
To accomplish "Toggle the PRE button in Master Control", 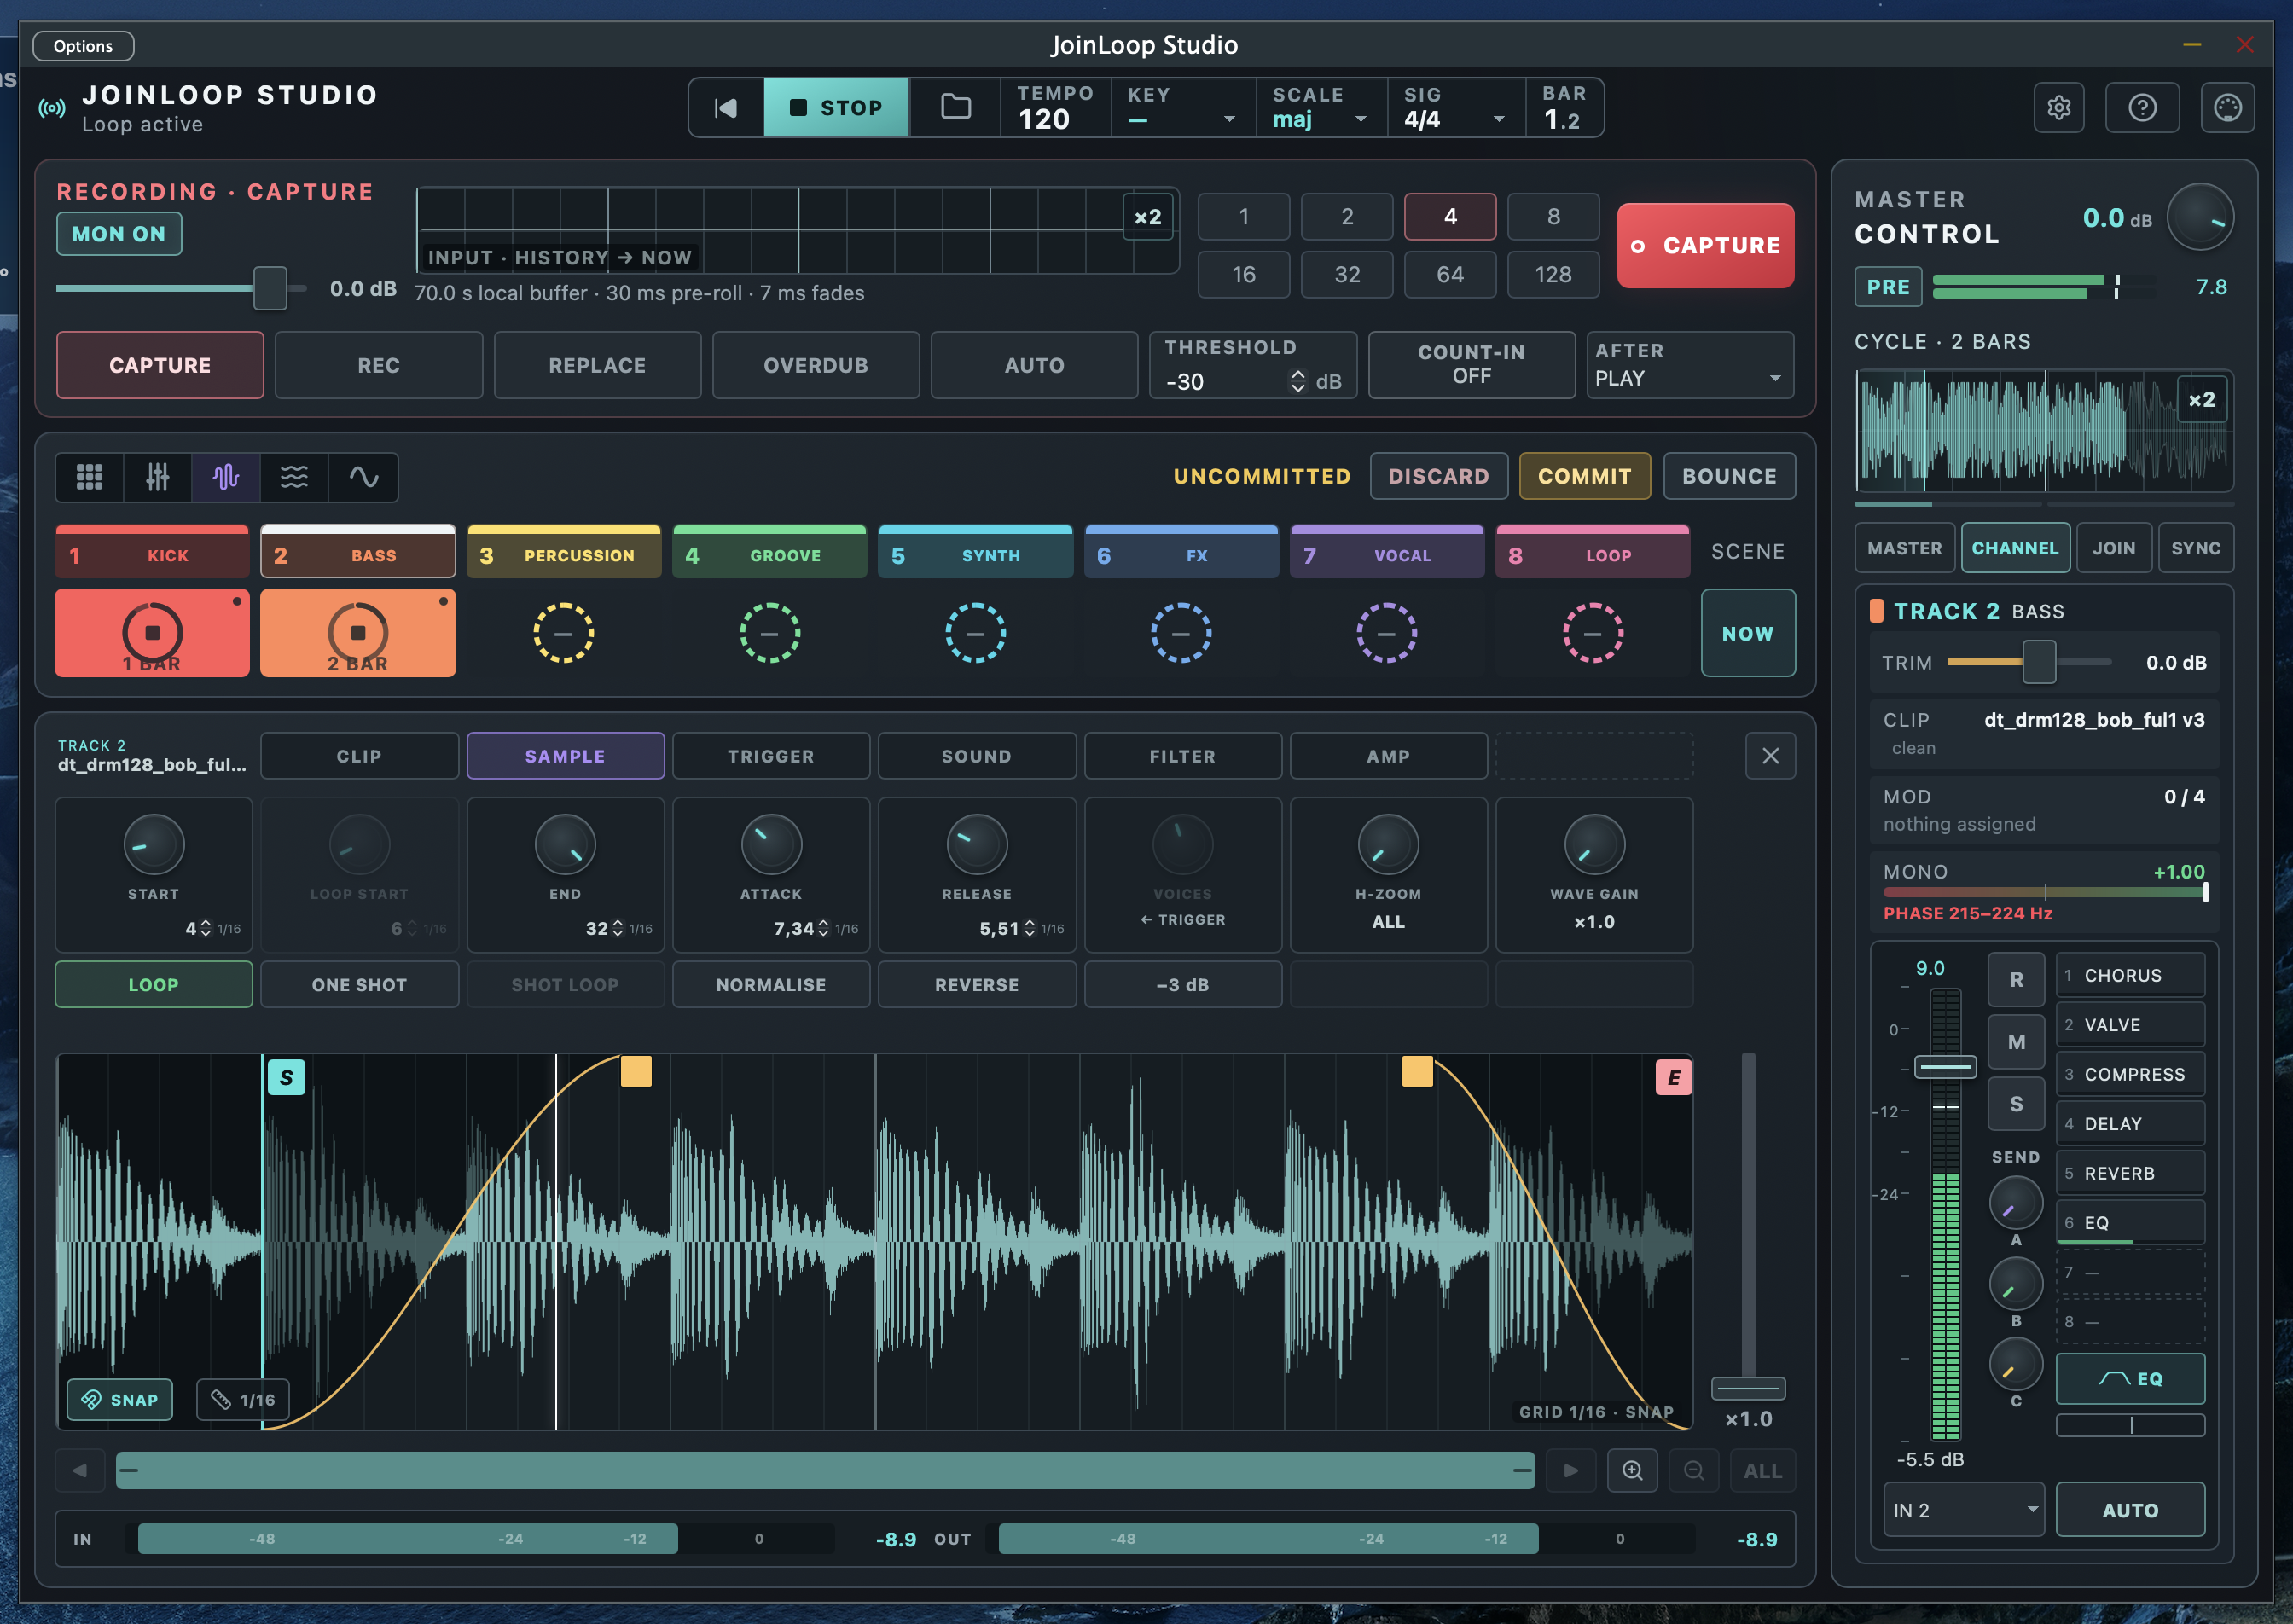I will (1888, 287).
